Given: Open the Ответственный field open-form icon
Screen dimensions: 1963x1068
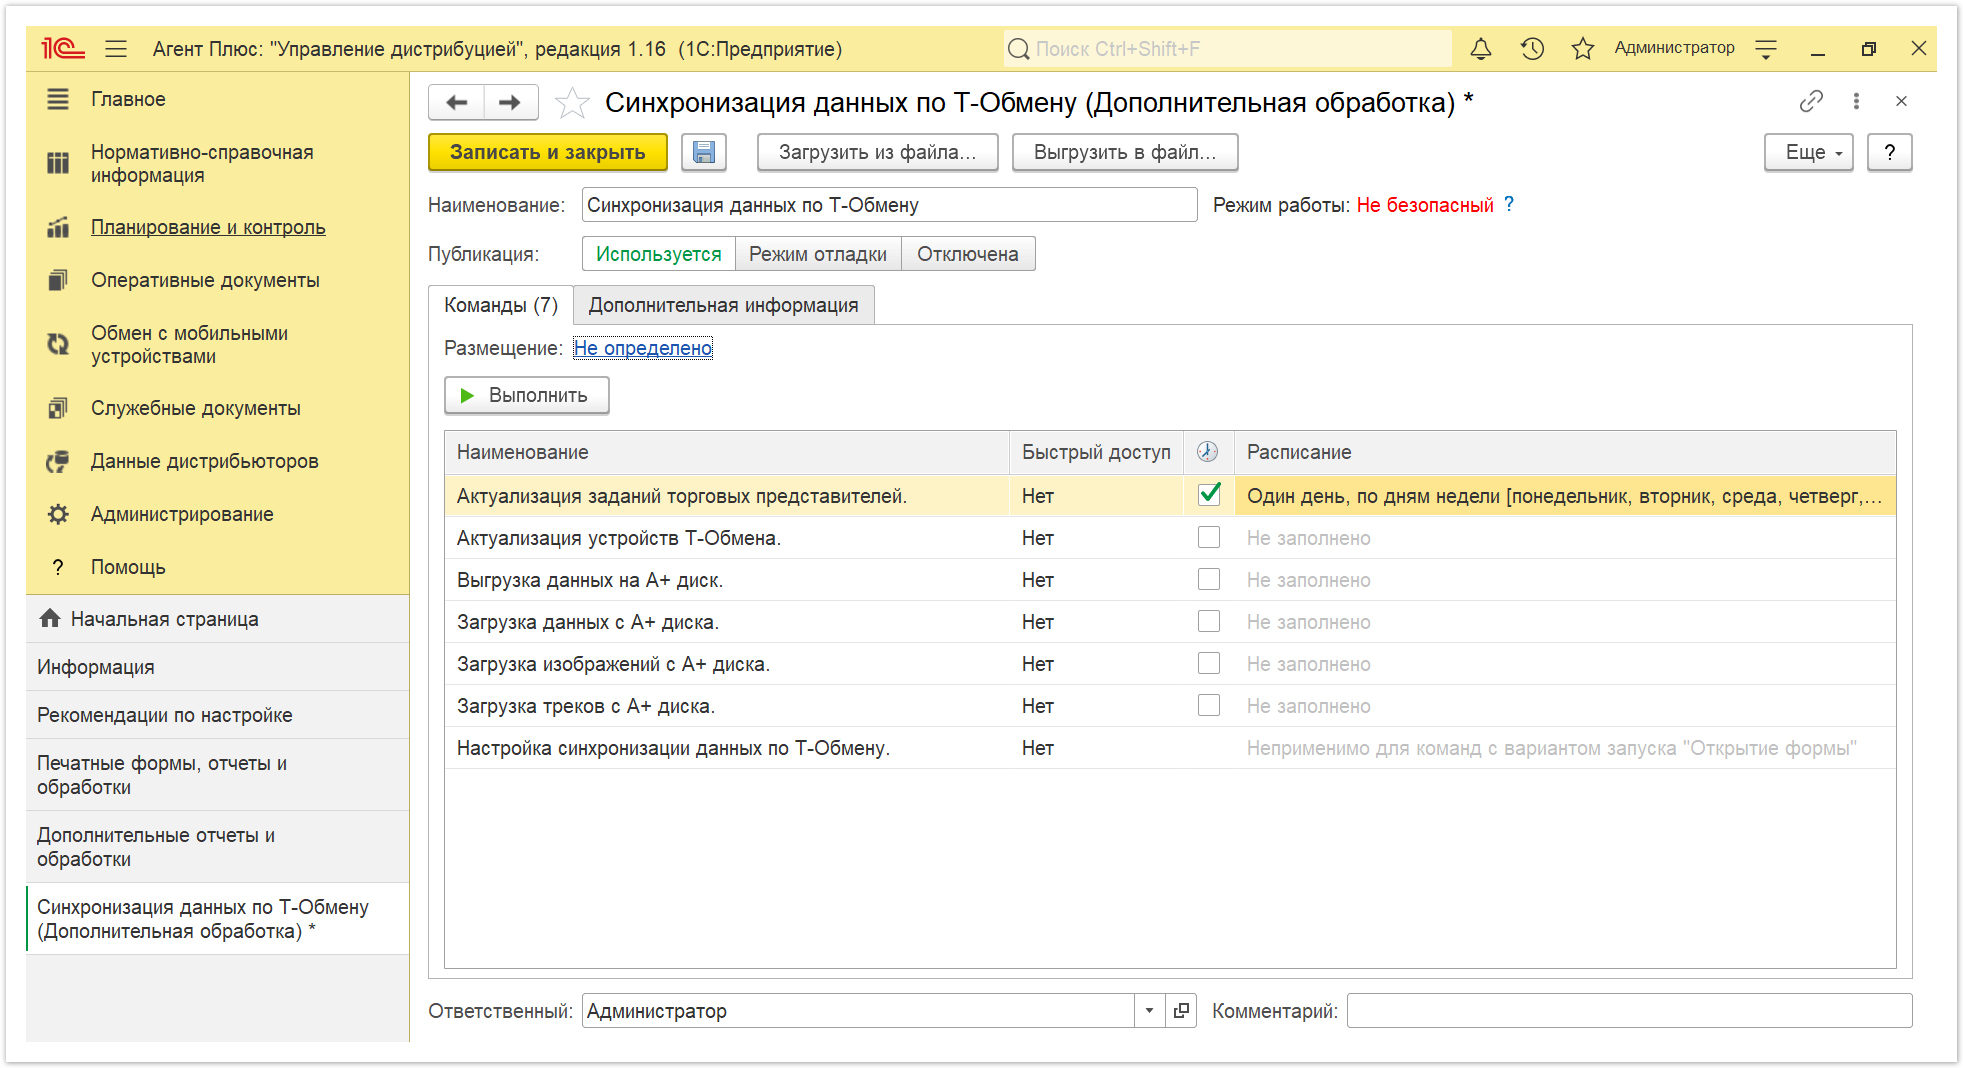Looking at the screenshot, I should click(1181, 1011).
